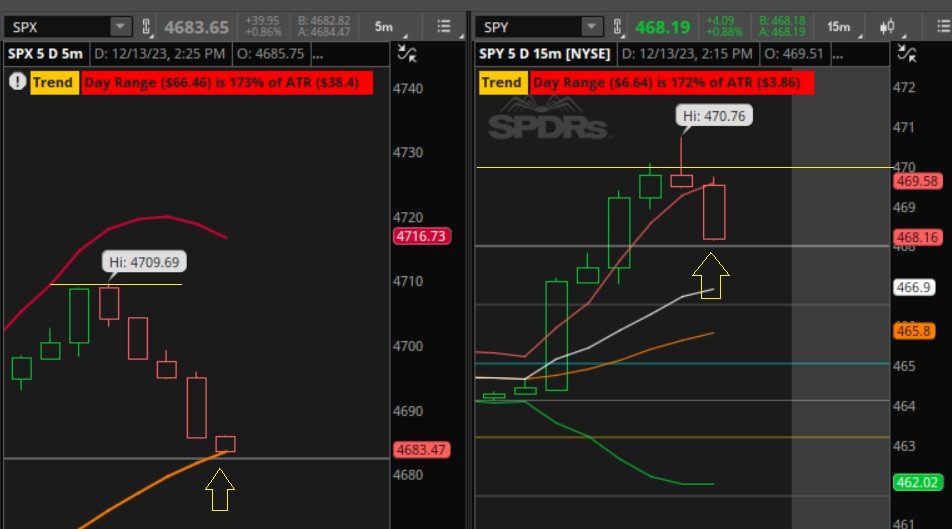Viewport: 952px width, 529px height.
Task: Toggle auto-fit price axis icon on SPX chart
Action: tap(407, 53)
